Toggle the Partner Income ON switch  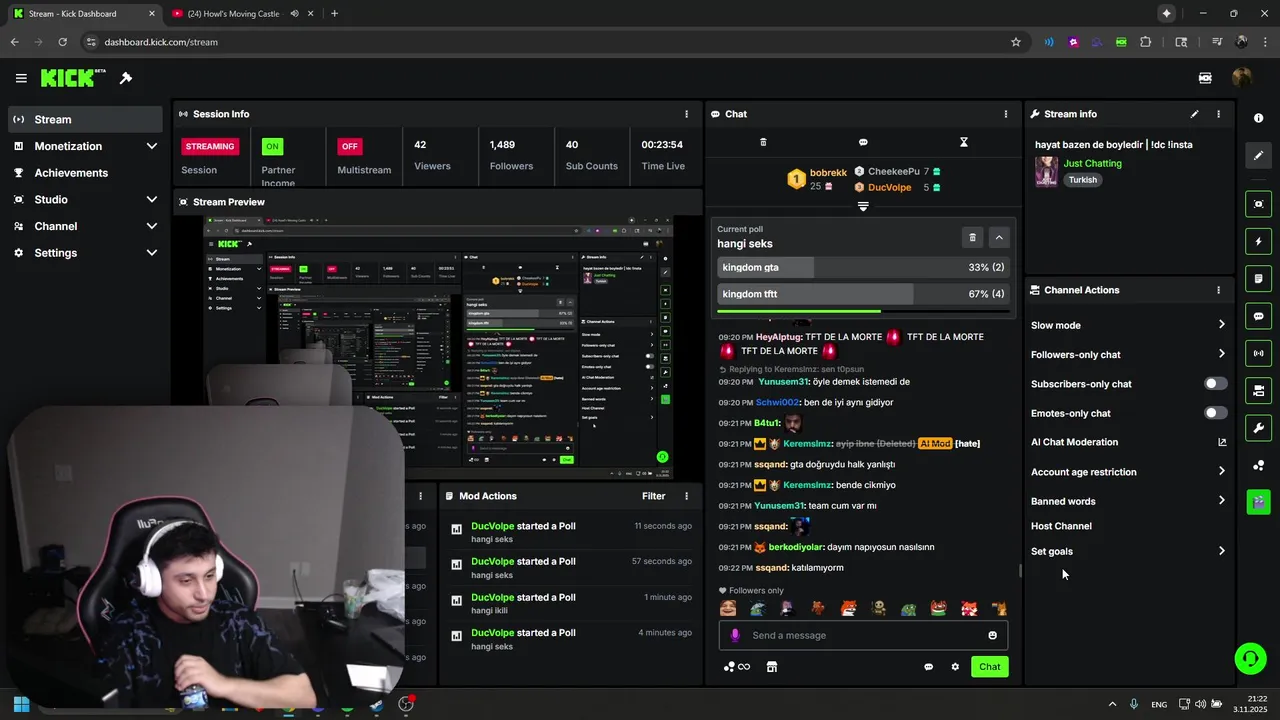(272, 146)
